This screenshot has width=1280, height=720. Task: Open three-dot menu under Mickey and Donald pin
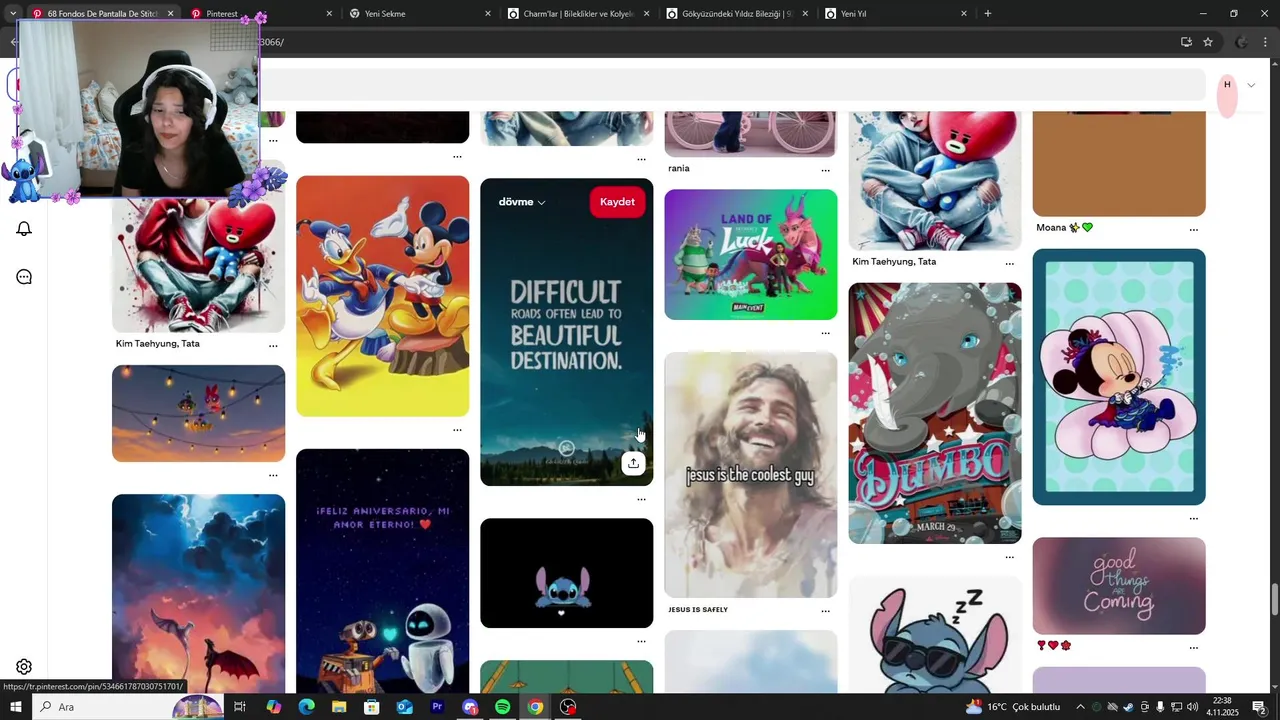[x=457, y=430]
